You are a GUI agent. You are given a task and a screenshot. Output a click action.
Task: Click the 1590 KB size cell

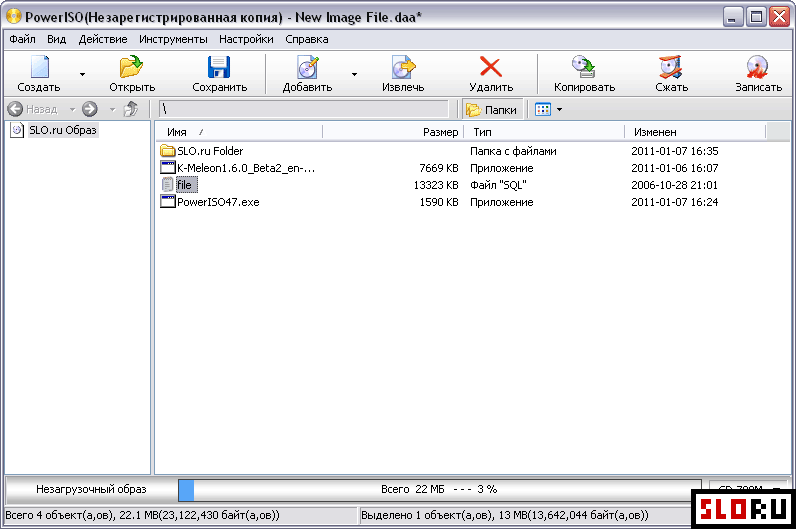439,202
